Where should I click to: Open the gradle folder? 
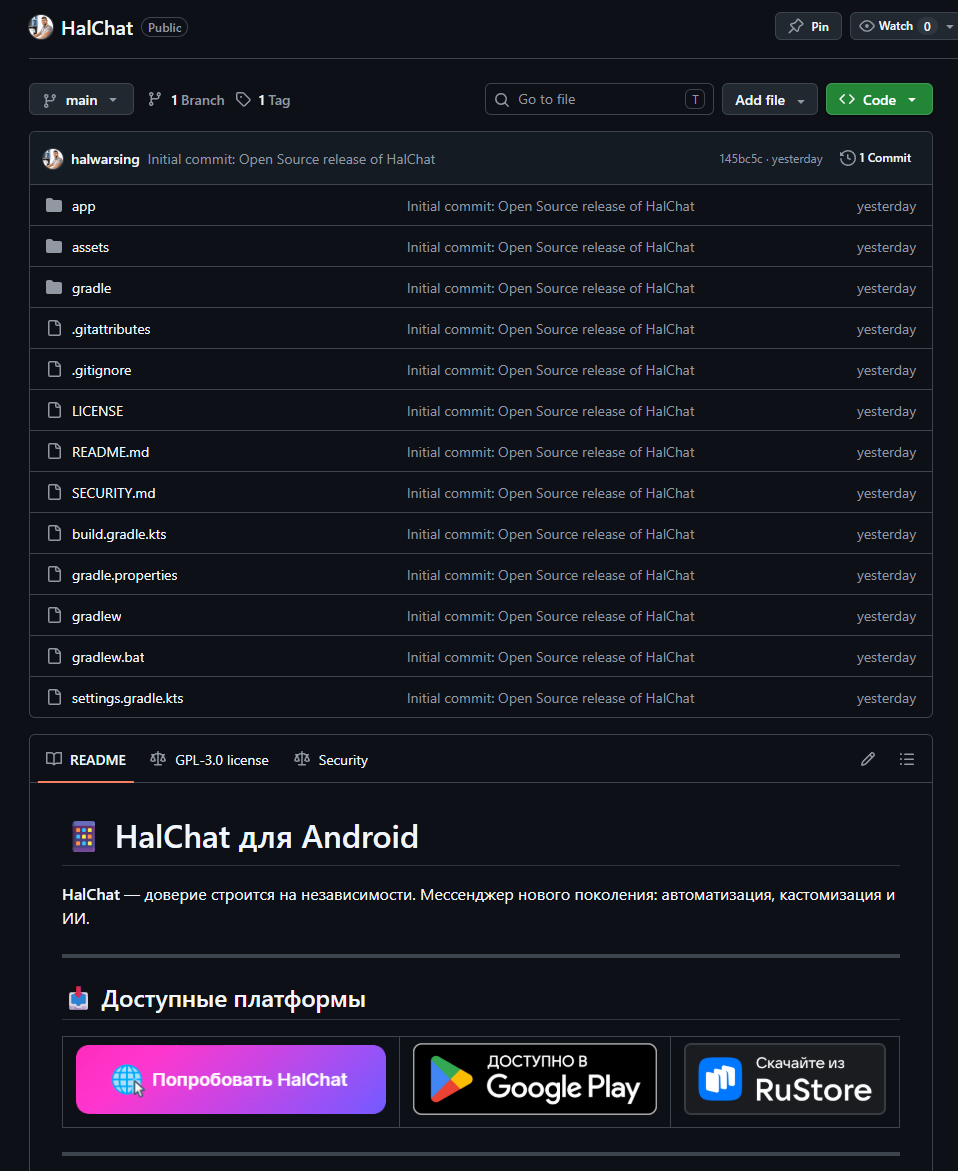coord(91,288)
